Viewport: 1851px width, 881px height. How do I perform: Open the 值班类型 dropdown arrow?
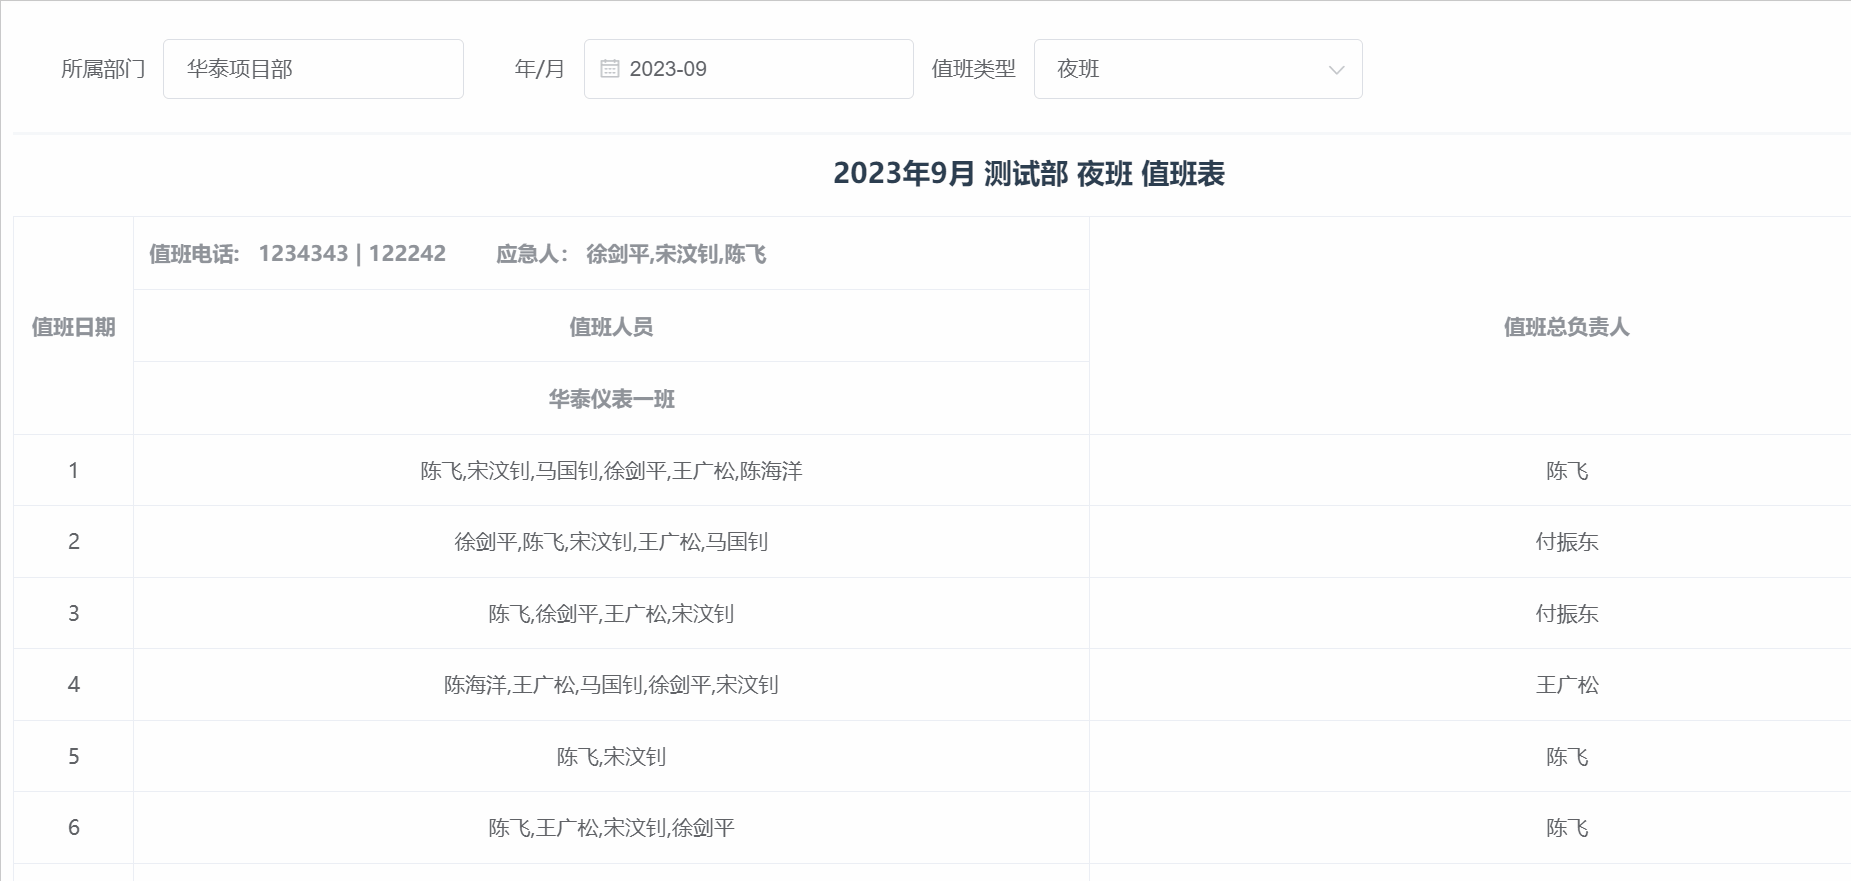(x=1336, y=70)
